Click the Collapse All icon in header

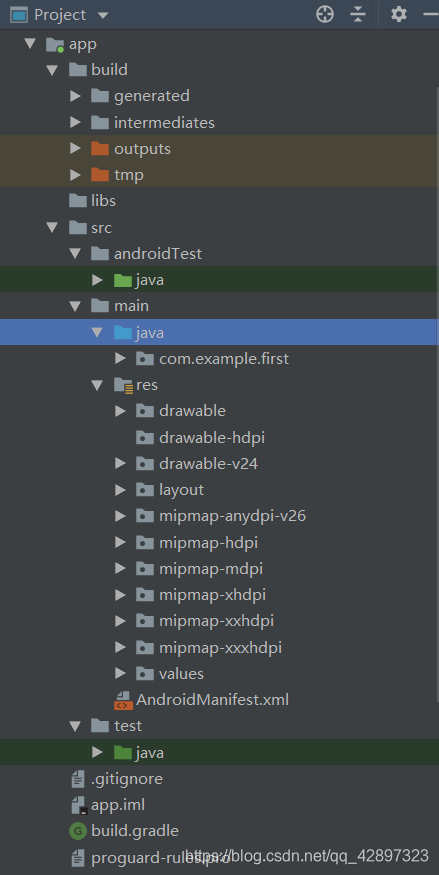tap(358, 14)
